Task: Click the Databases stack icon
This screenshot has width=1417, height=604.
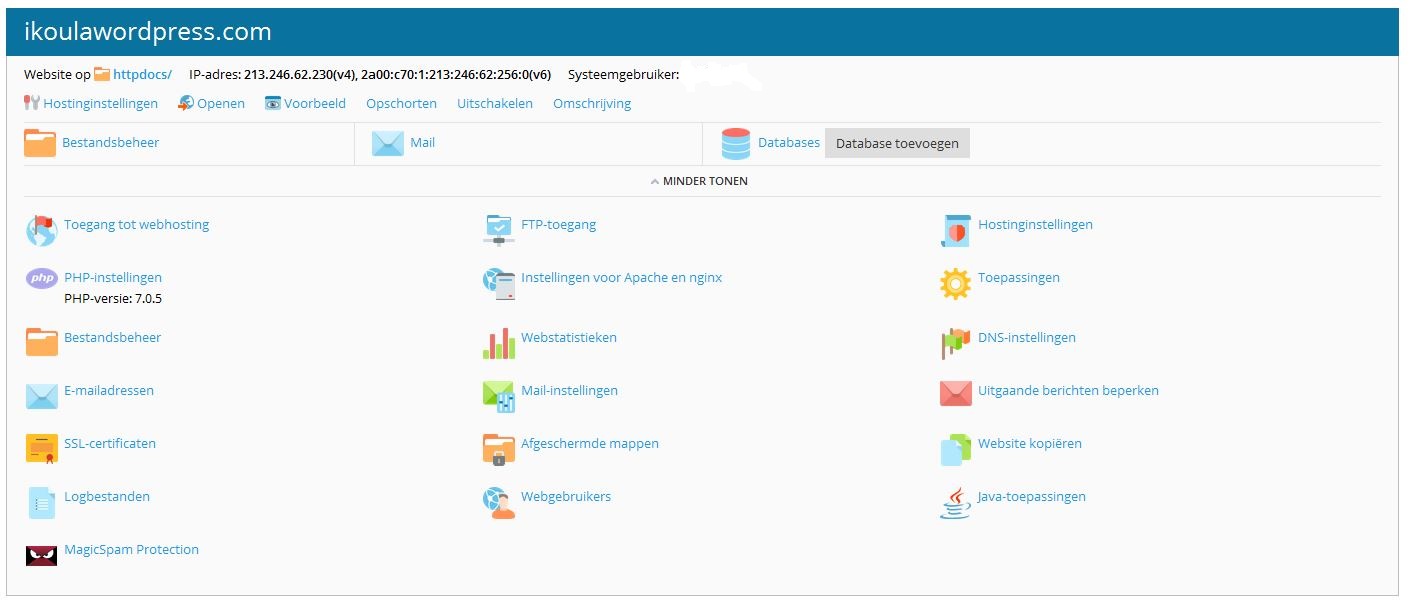Action: point(735,144)
